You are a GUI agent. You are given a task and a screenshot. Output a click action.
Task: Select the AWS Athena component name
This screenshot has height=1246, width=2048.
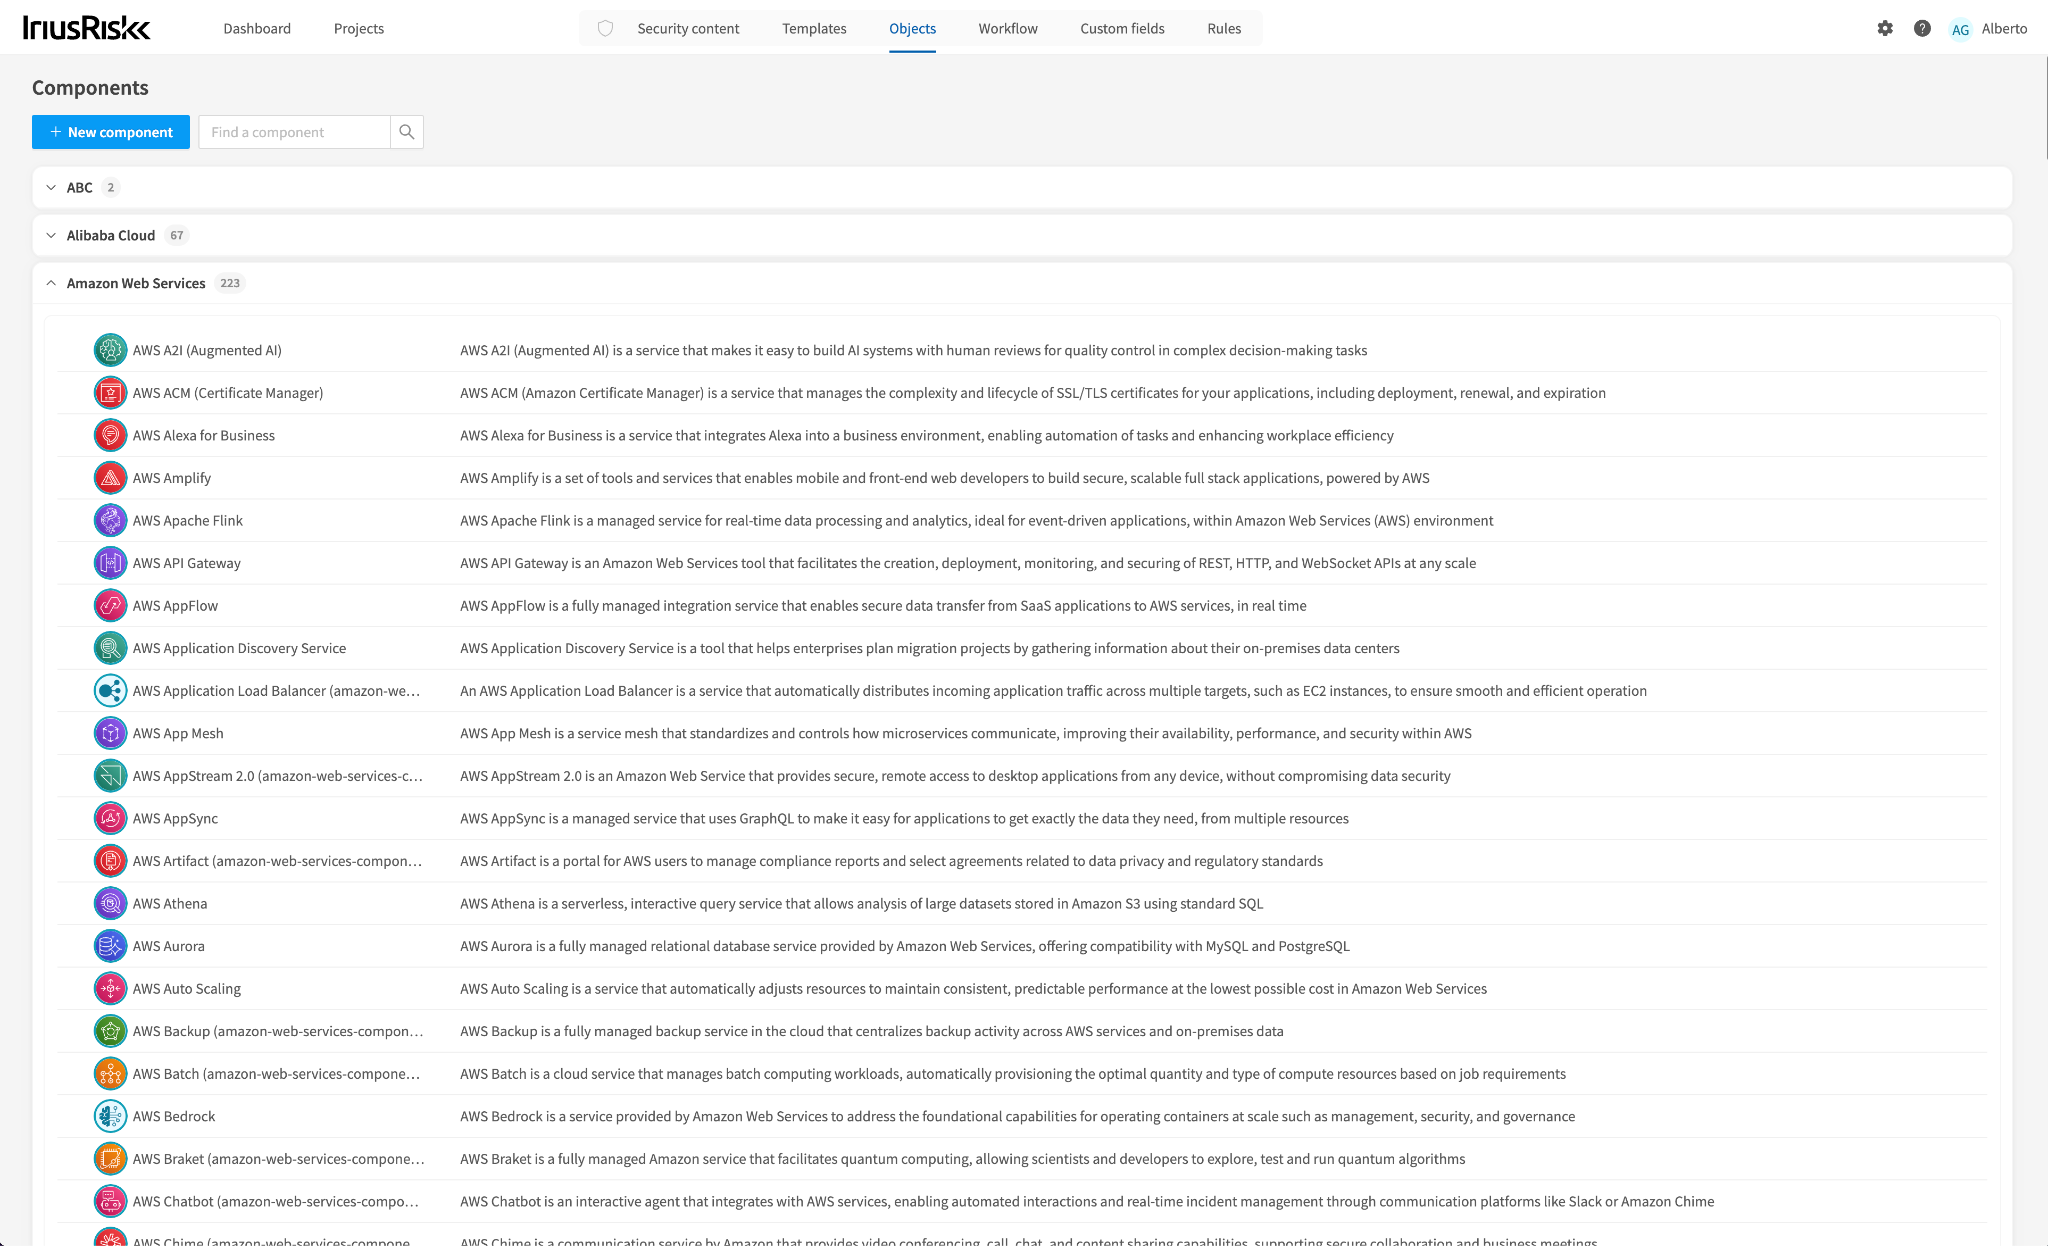(x=170, y=903)
